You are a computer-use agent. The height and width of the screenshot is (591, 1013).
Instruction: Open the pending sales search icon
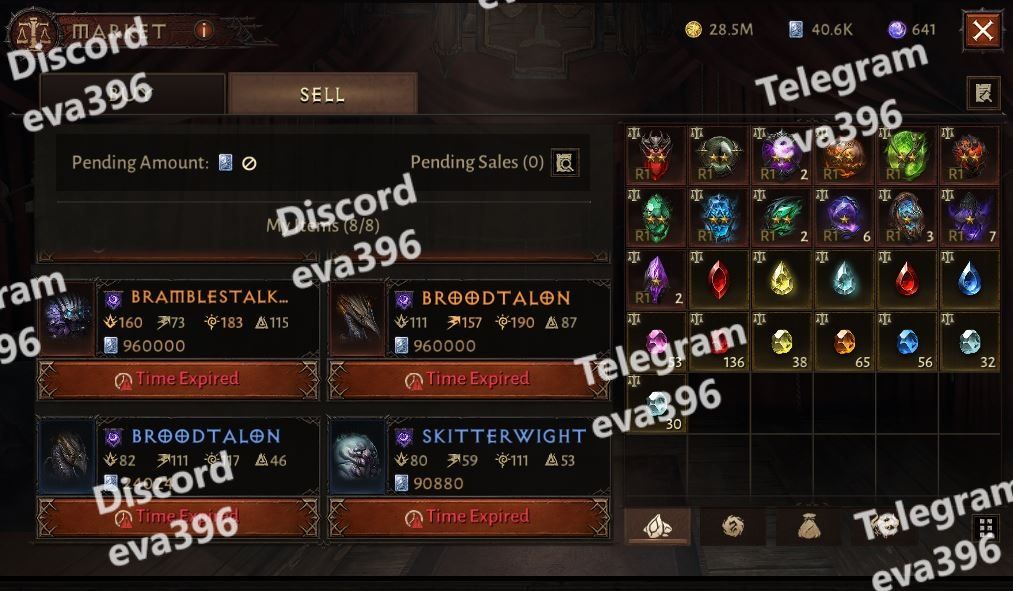pos(565,163)
